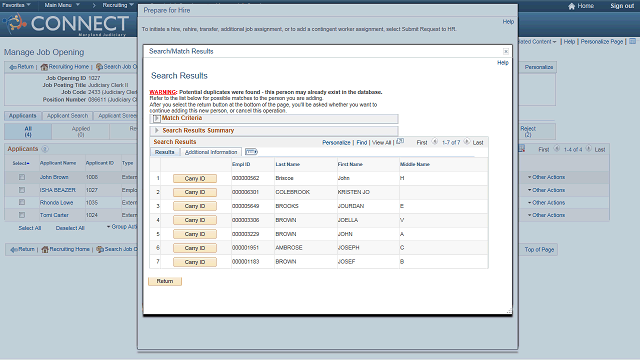640x360 pixels.
Task: Click Help link in Prepare for Hire window
Action: [508, 22]
